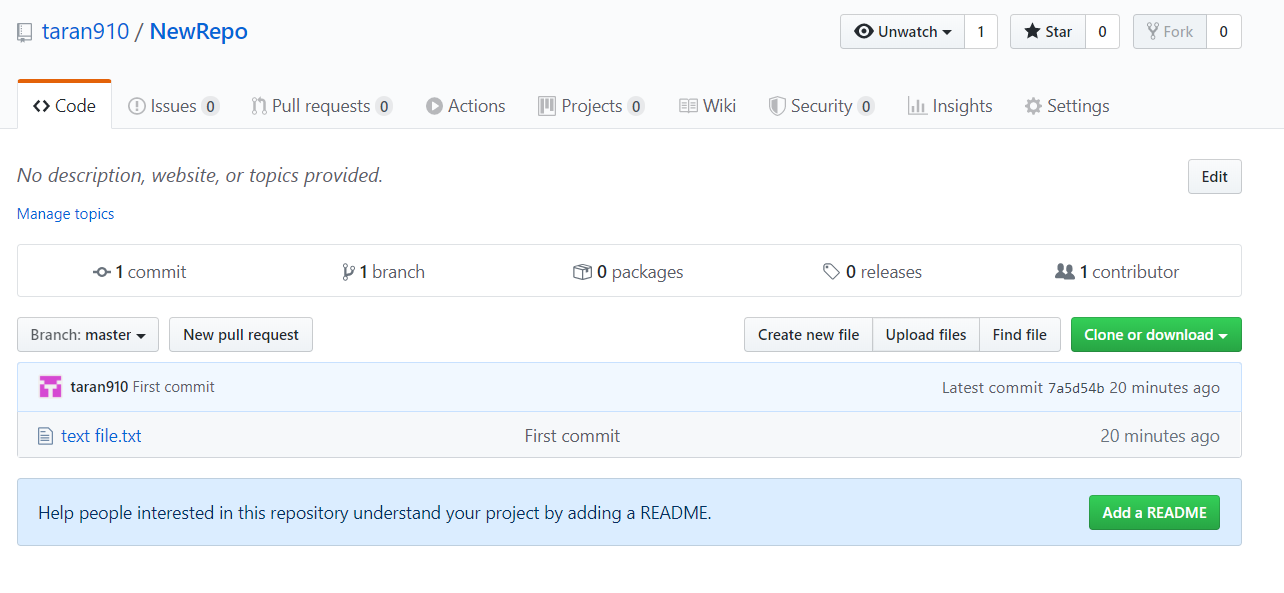Click the branch icon next to 1 branch
Screen dimensions: 1284x593
[x=348, y=272]
